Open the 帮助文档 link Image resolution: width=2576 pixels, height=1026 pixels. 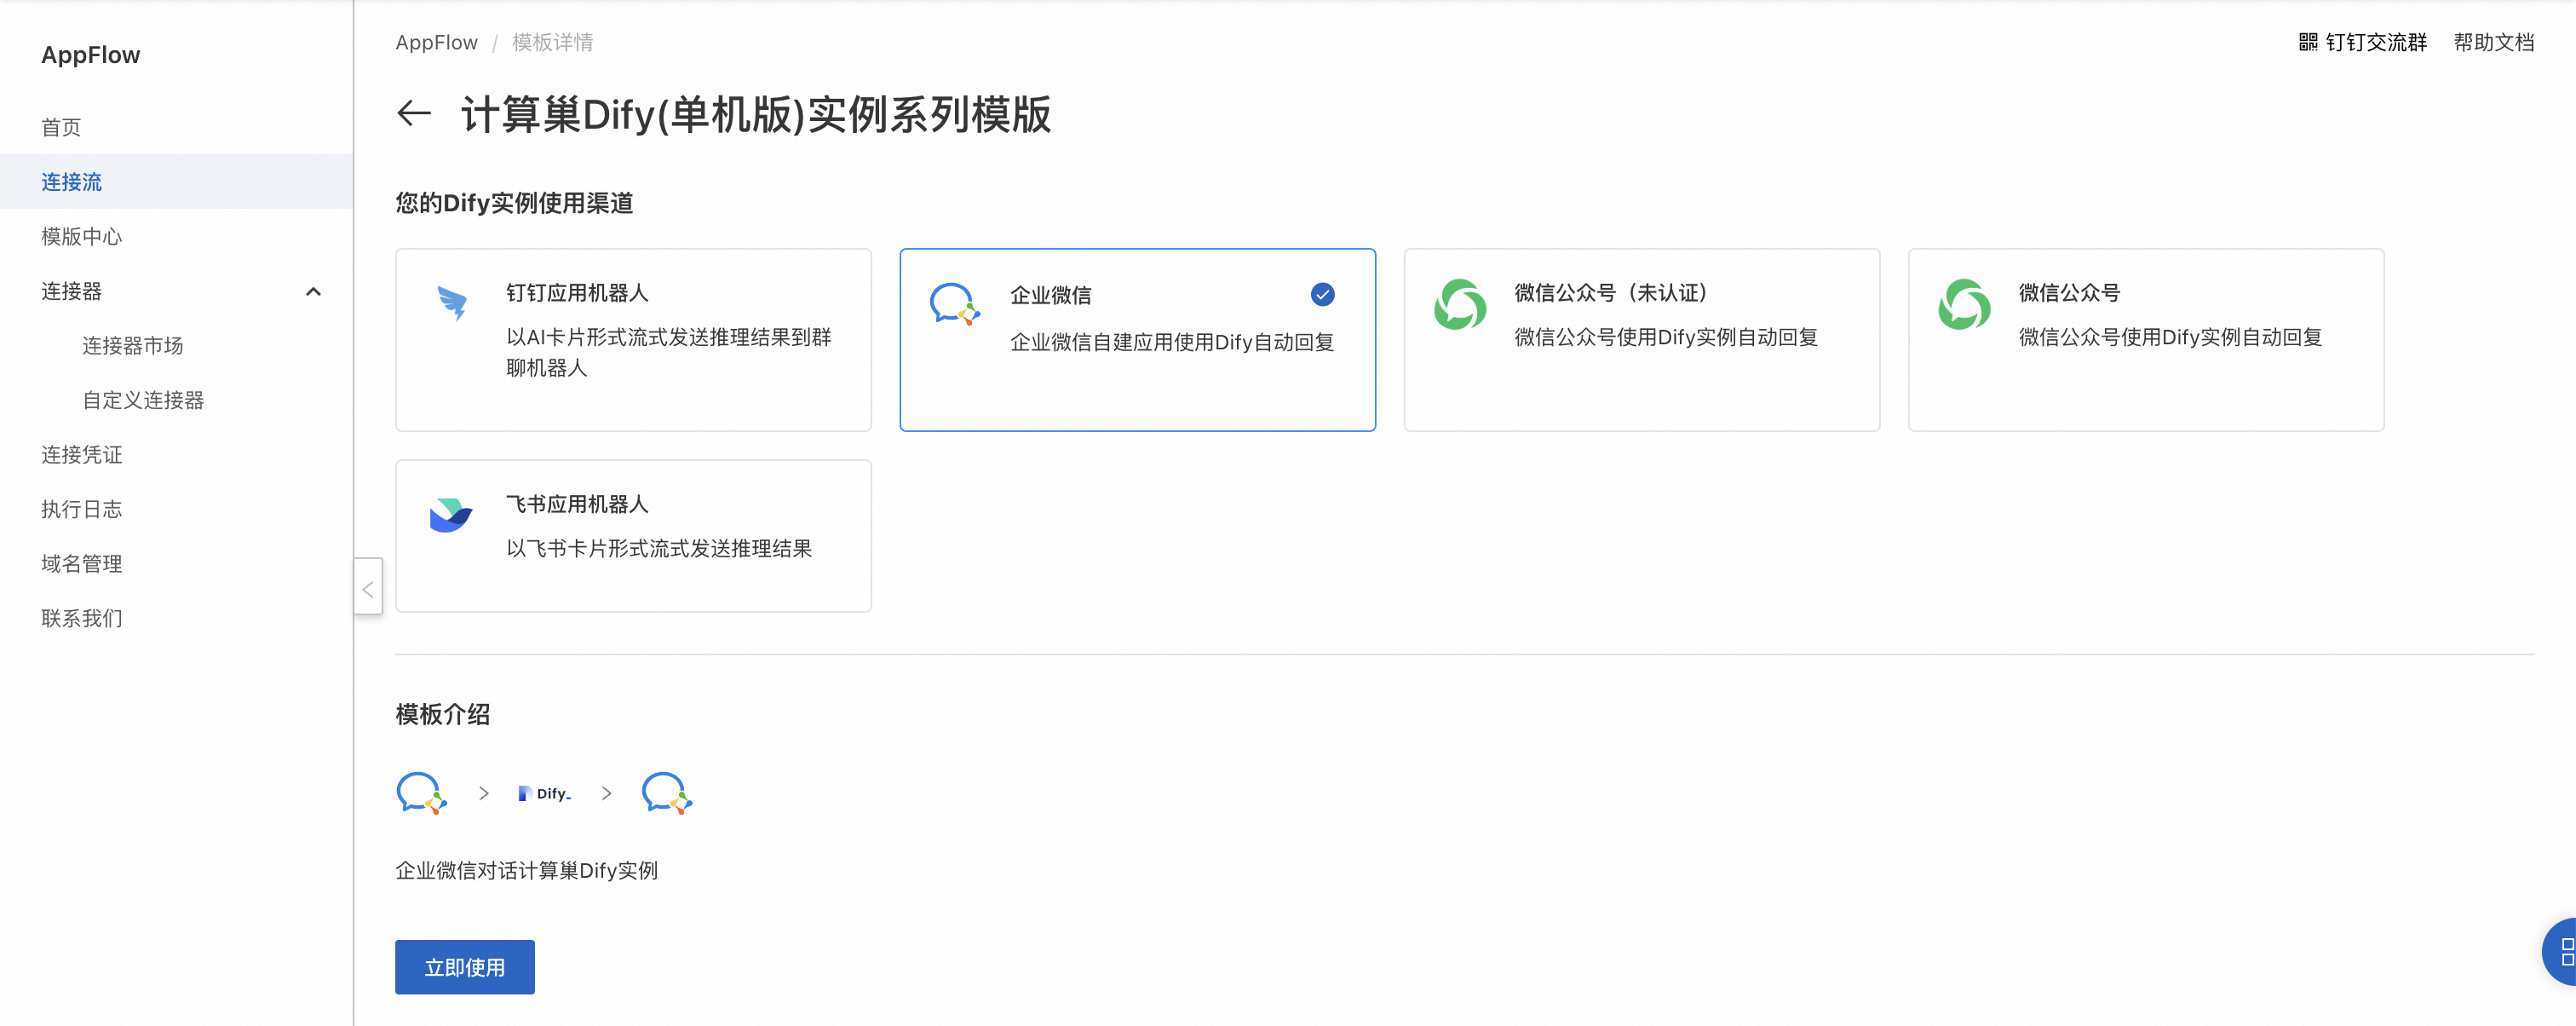[x=2493, y=42]
